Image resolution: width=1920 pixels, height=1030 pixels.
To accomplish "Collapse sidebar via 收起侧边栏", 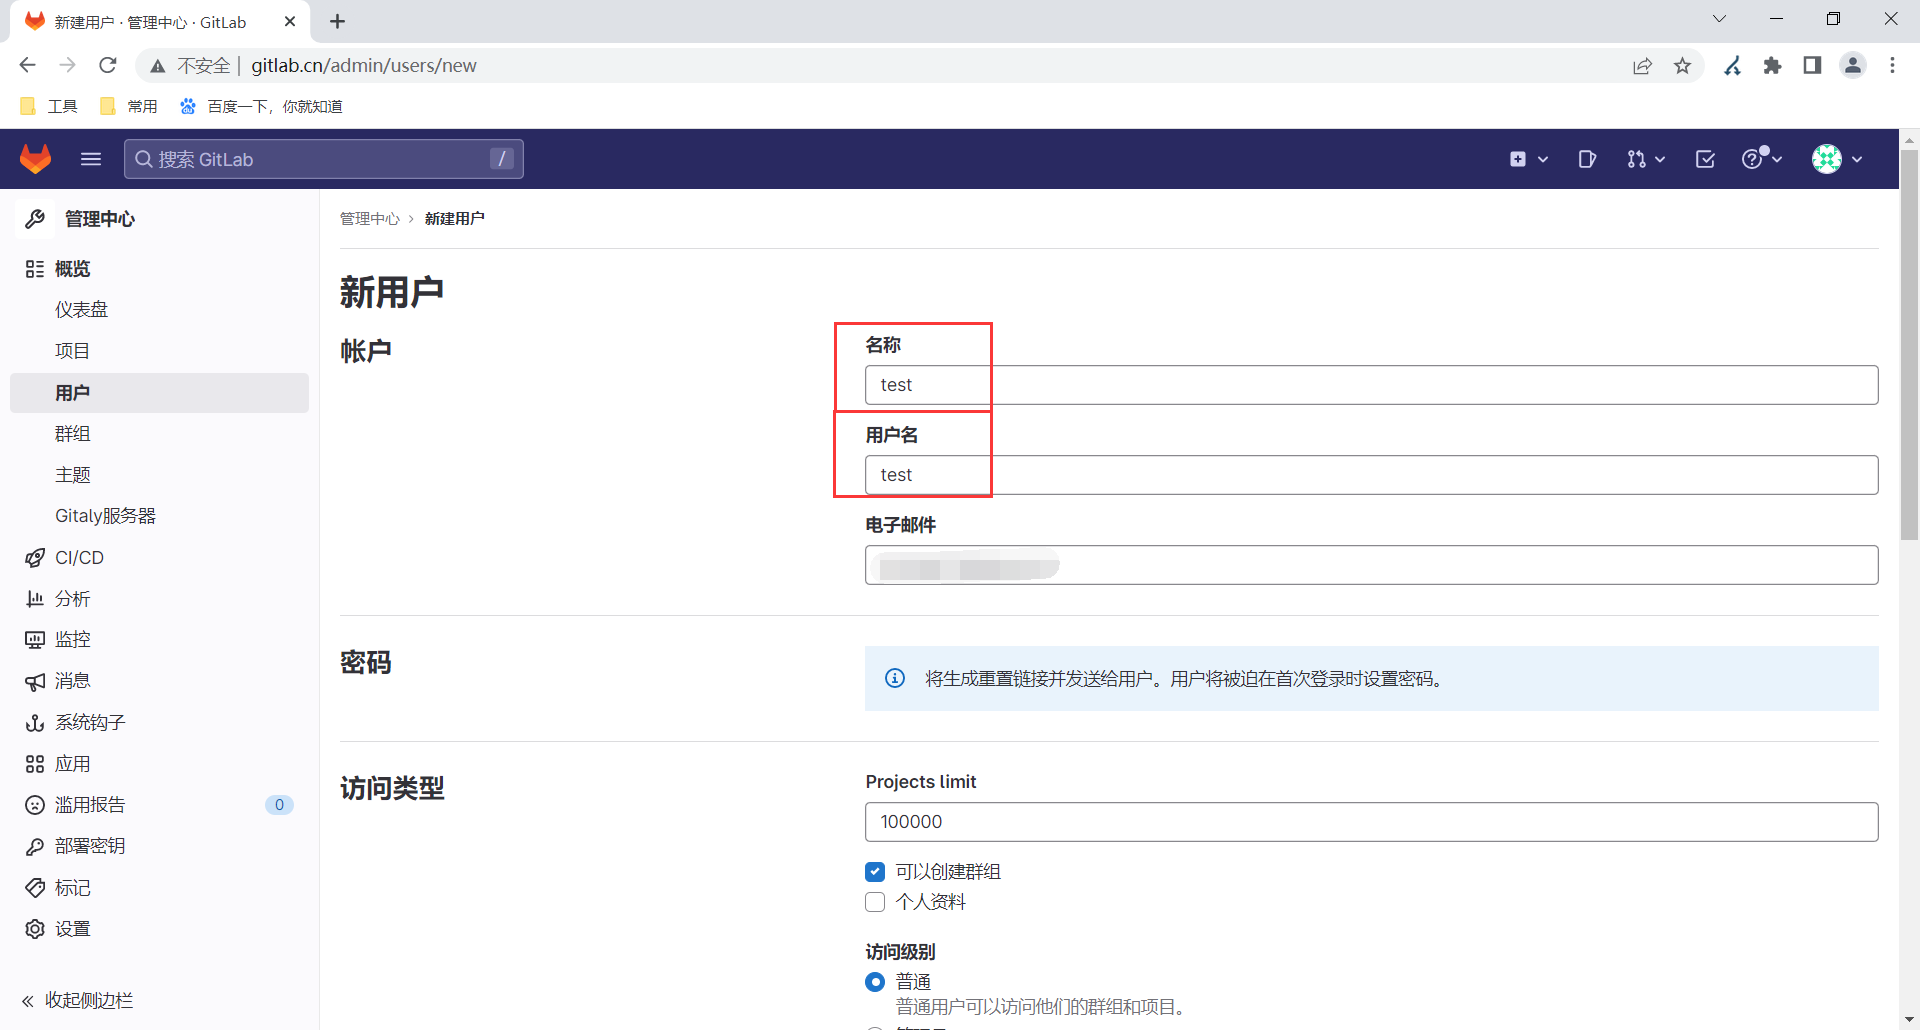I will pyautogui.click(x=78, y=1001).
